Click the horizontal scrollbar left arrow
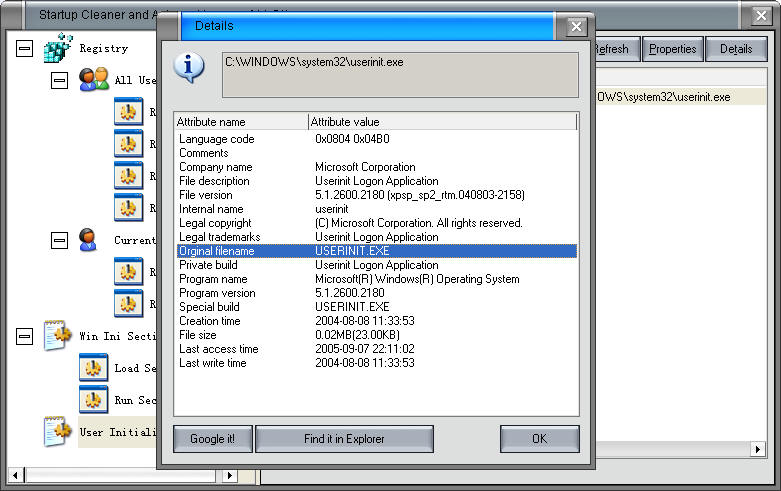Screen dimensions: 781x491 pyautogui.click(x=16, y=476)
